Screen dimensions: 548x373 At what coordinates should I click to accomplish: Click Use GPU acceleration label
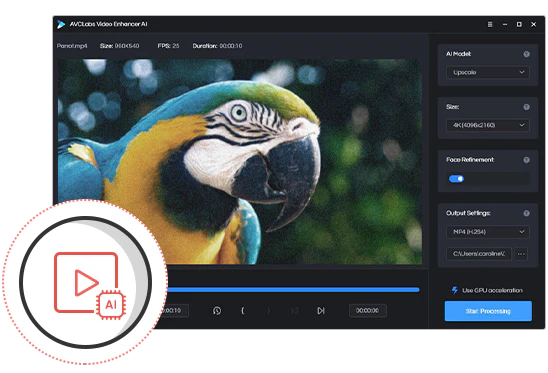point(492,290)
